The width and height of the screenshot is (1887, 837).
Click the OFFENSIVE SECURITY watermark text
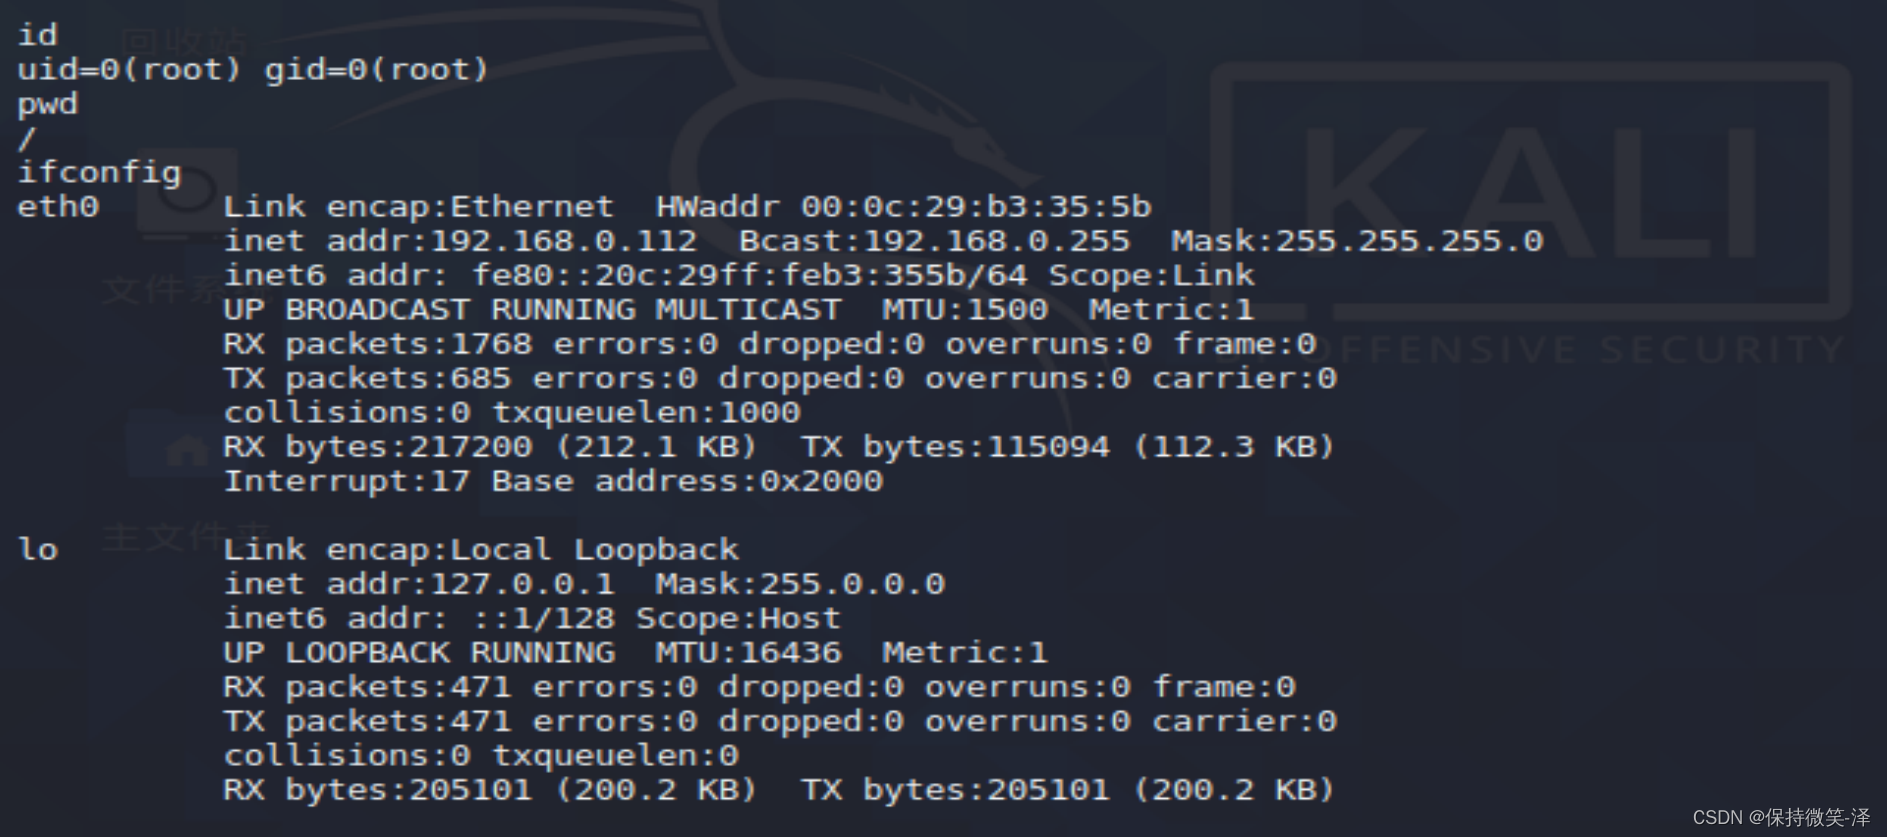tap(1580, 350)
